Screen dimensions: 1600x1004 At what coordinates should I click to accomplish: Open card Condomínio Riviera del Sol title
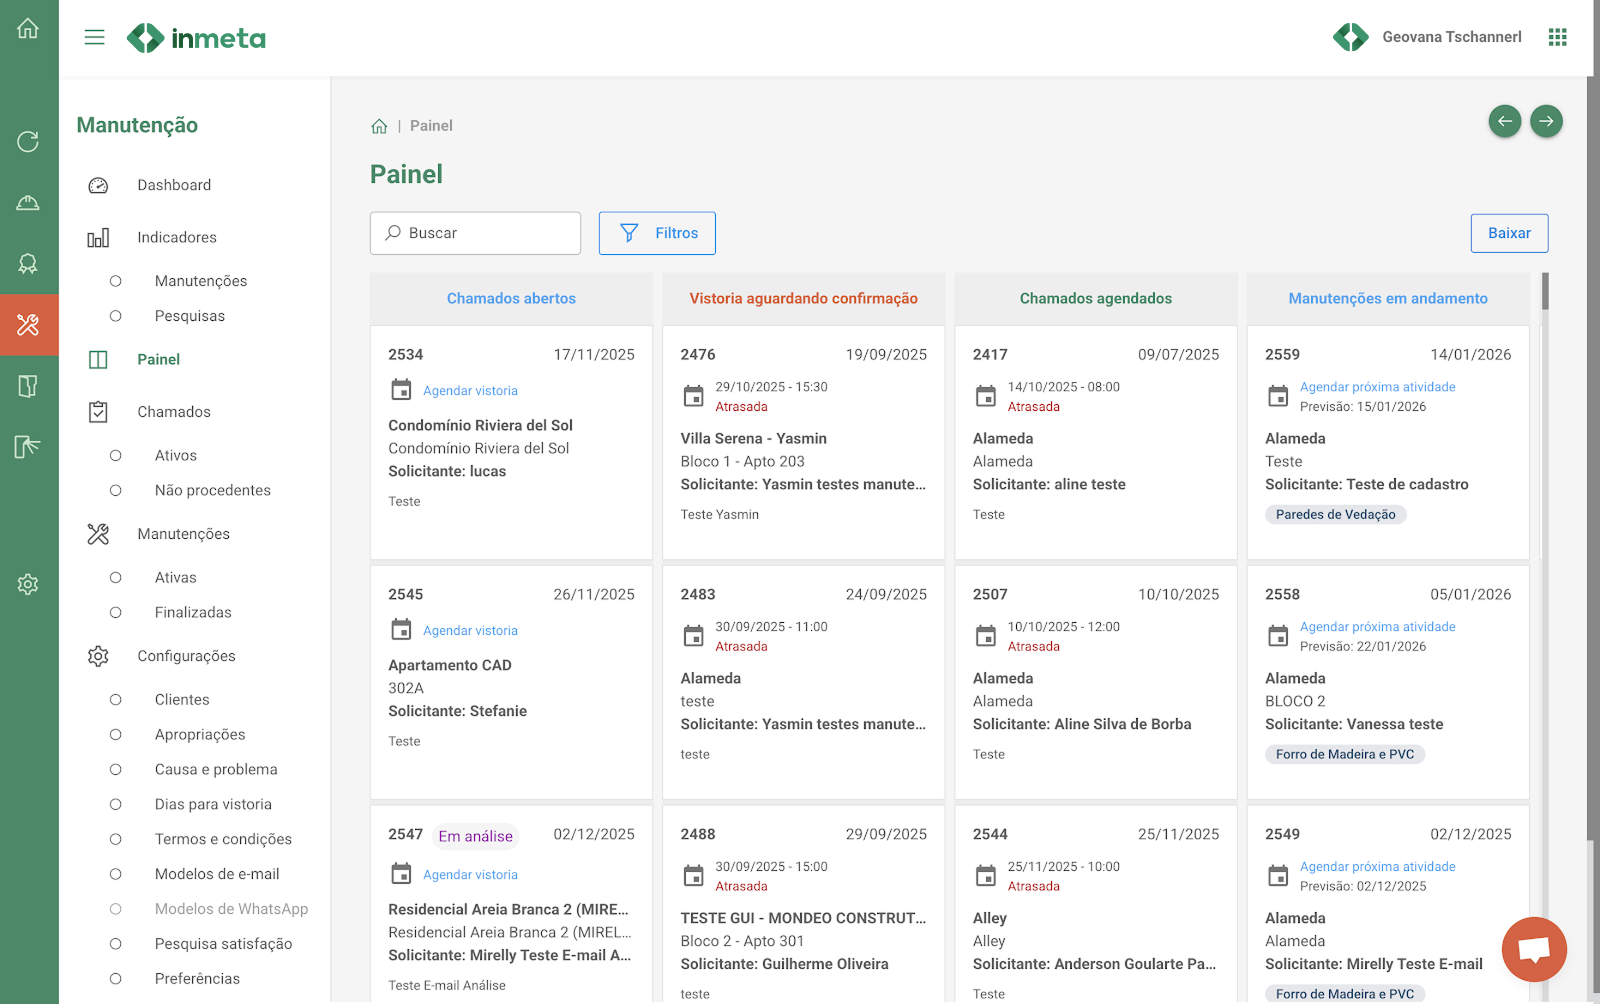(x=480, y=425)
